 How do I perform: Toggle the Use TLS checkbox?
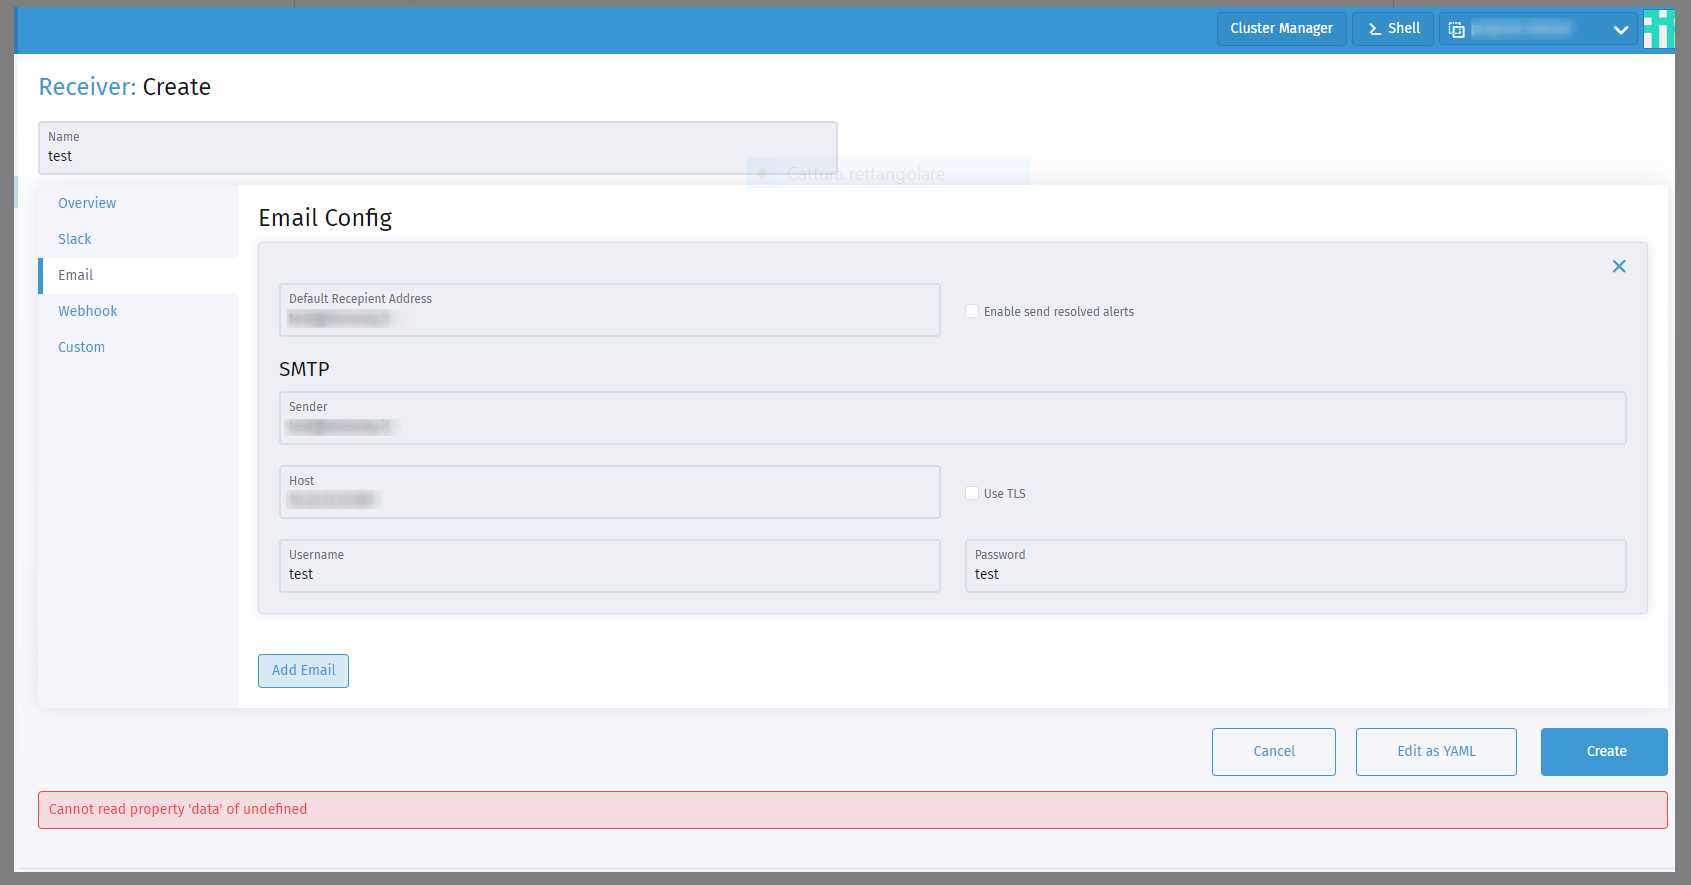point(972,493)
